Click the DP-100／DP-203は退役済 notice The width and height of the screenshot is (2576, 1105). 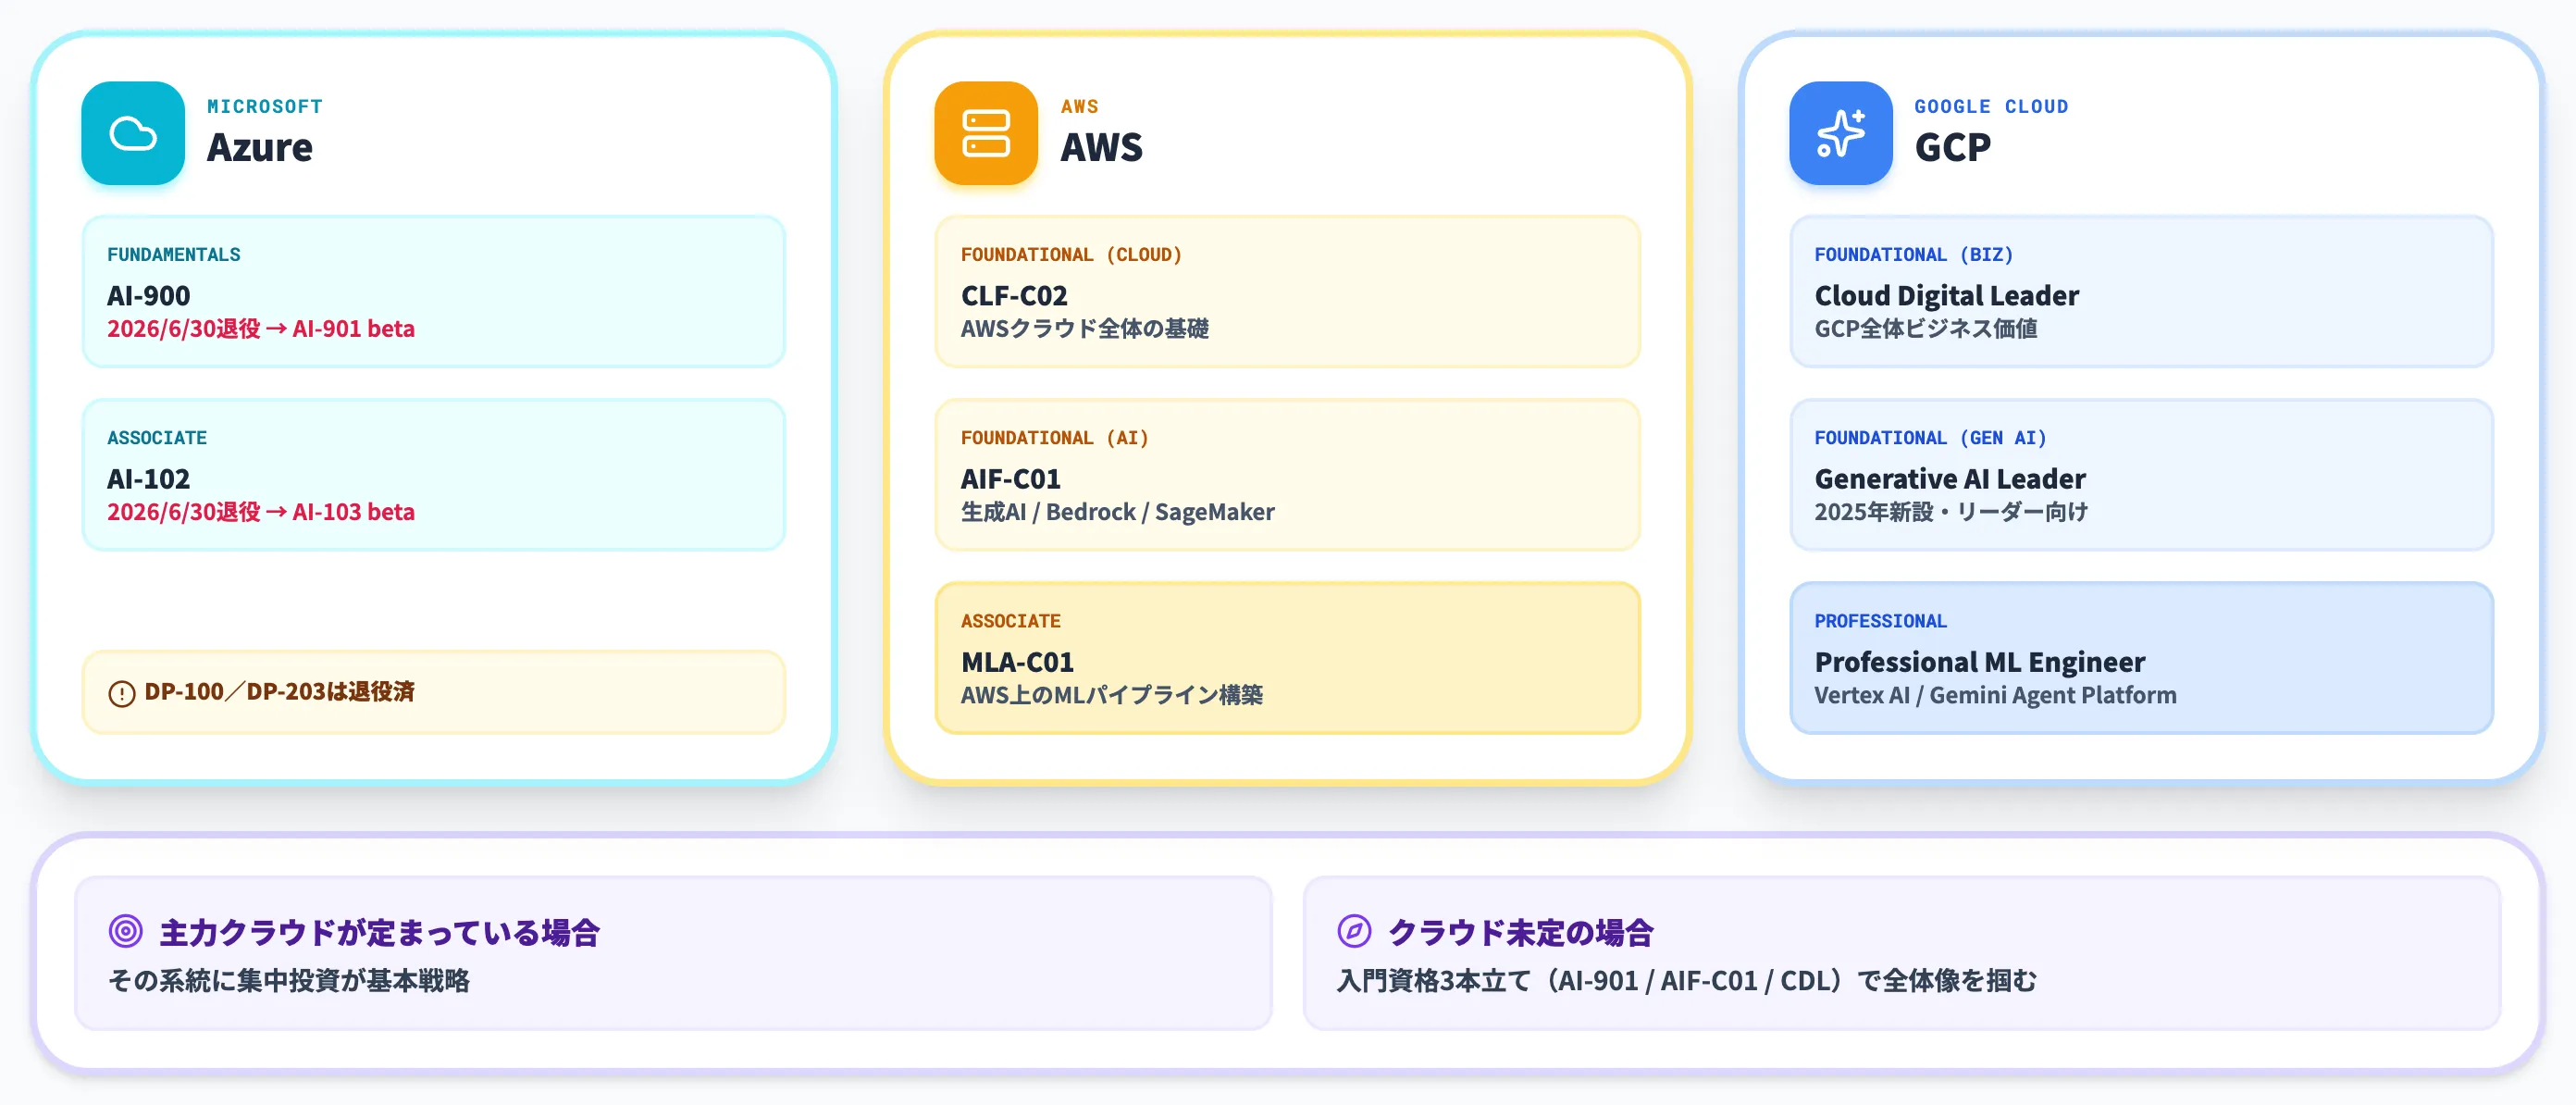[434, 692]
